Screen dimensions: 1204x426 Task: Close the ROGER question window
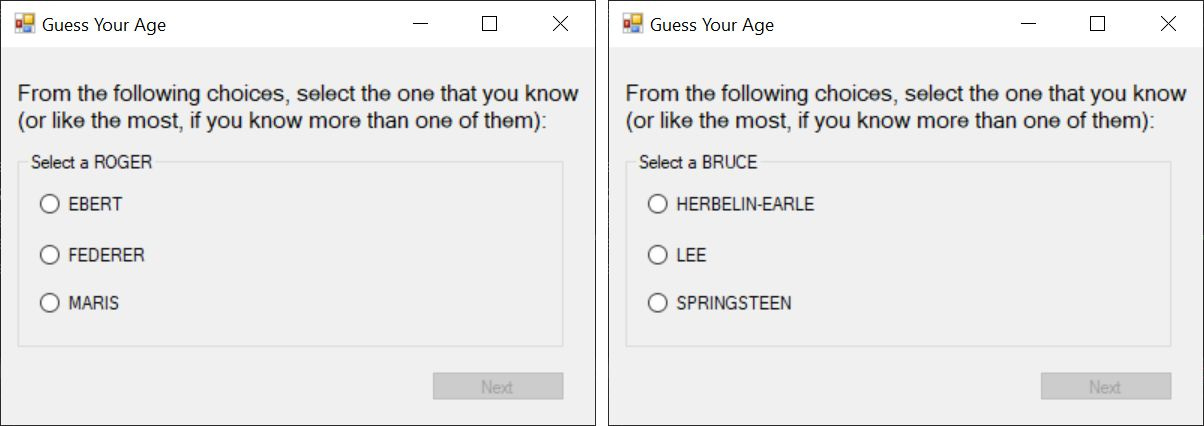[x=560, y=24]
